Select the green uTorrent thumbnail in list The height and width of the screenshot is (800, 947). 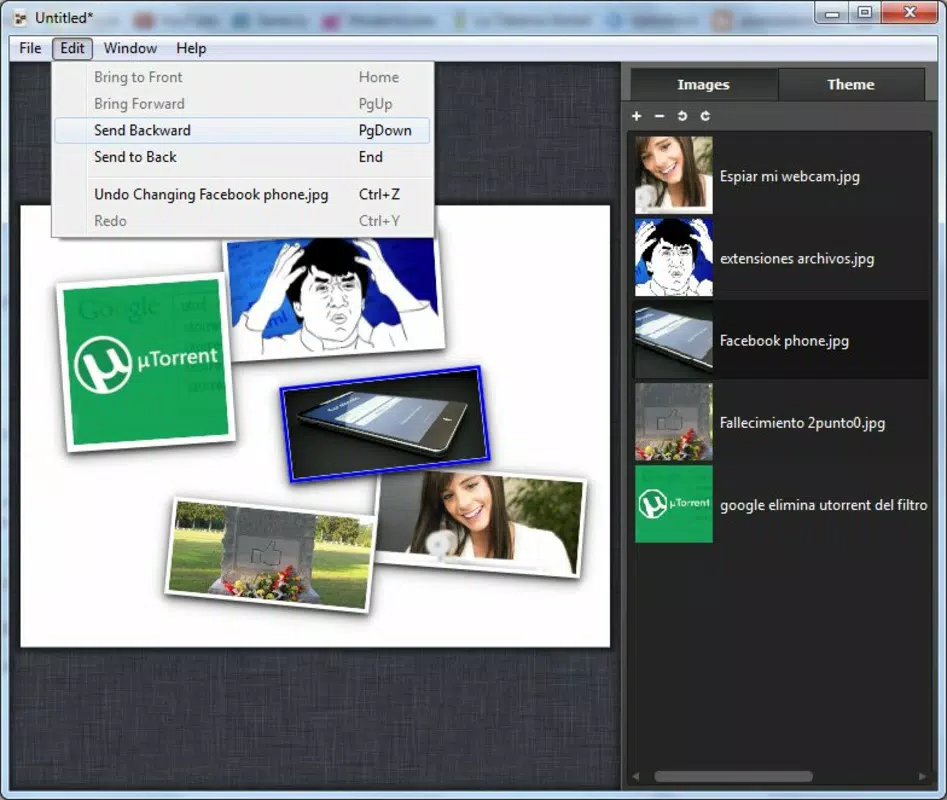(673, 504)
